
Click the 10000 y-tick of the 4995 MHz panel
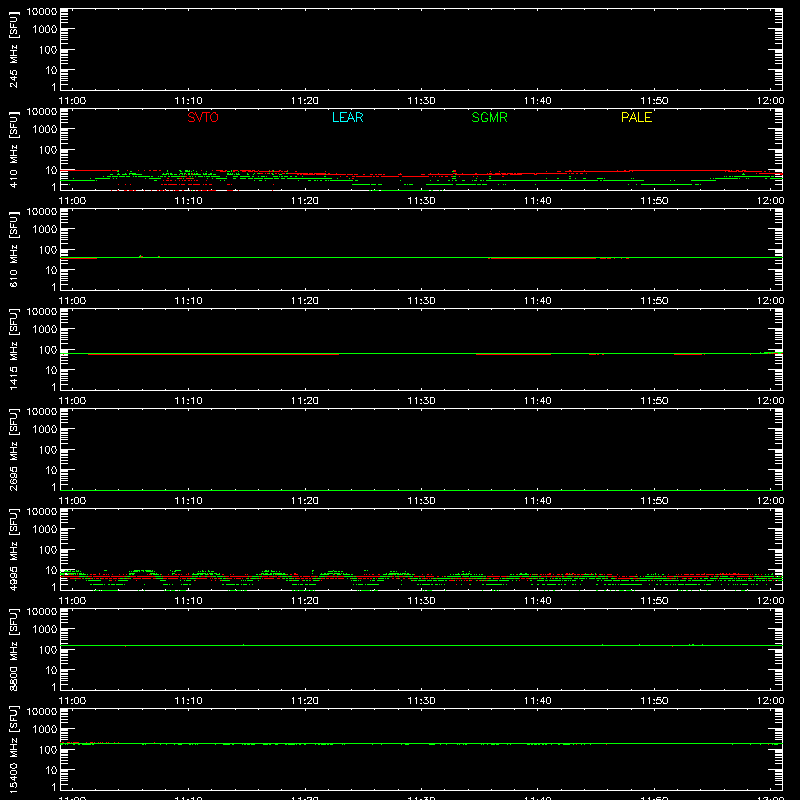(42, 512)
